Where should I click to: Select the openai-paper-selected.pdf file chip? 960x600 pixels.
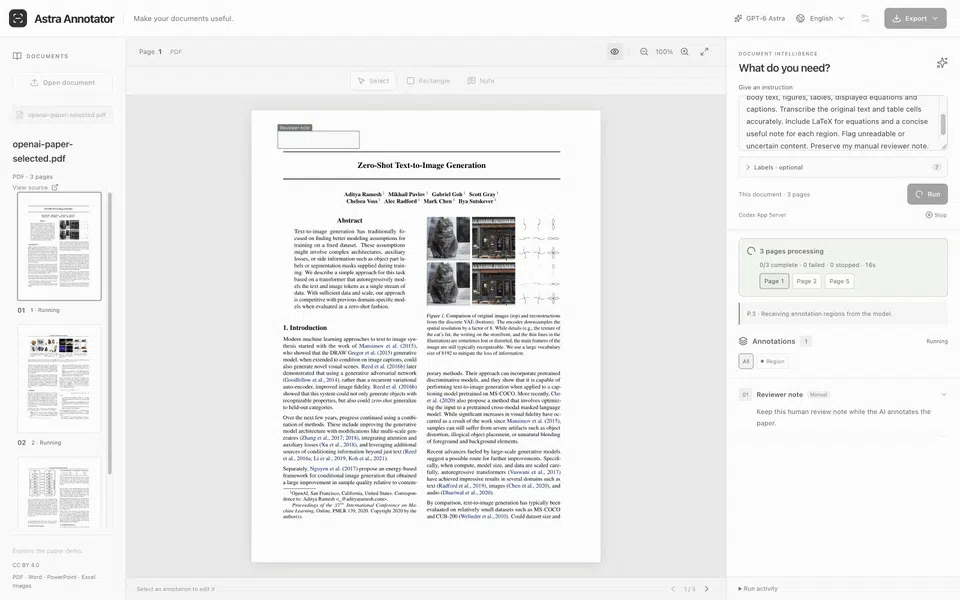63,114
